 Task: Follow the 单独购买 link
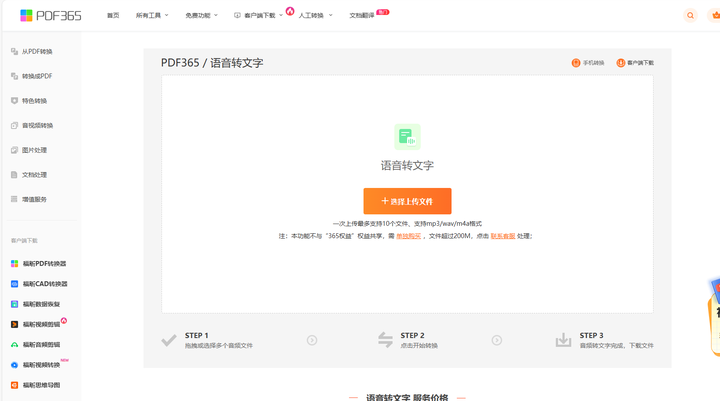point(409,236)
